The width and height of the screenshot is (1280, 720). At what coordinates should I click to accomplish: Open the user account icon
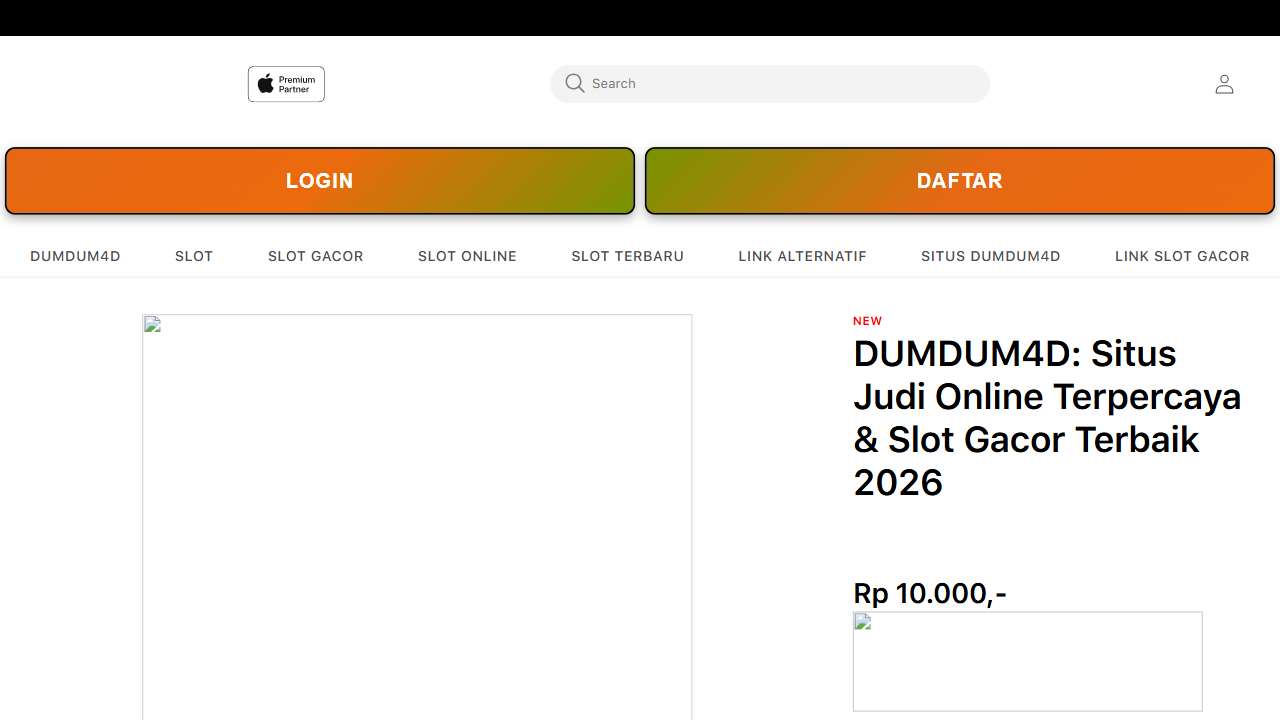point(1224,84)
